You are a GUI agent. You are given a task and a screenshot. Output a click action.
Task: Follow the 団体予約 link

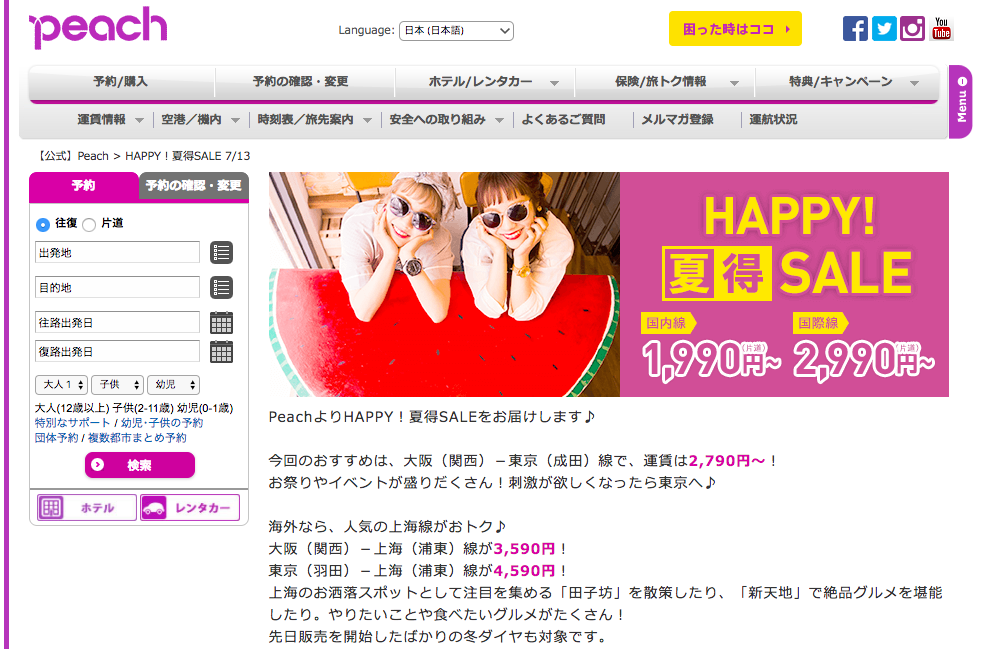tap(57, 438)
